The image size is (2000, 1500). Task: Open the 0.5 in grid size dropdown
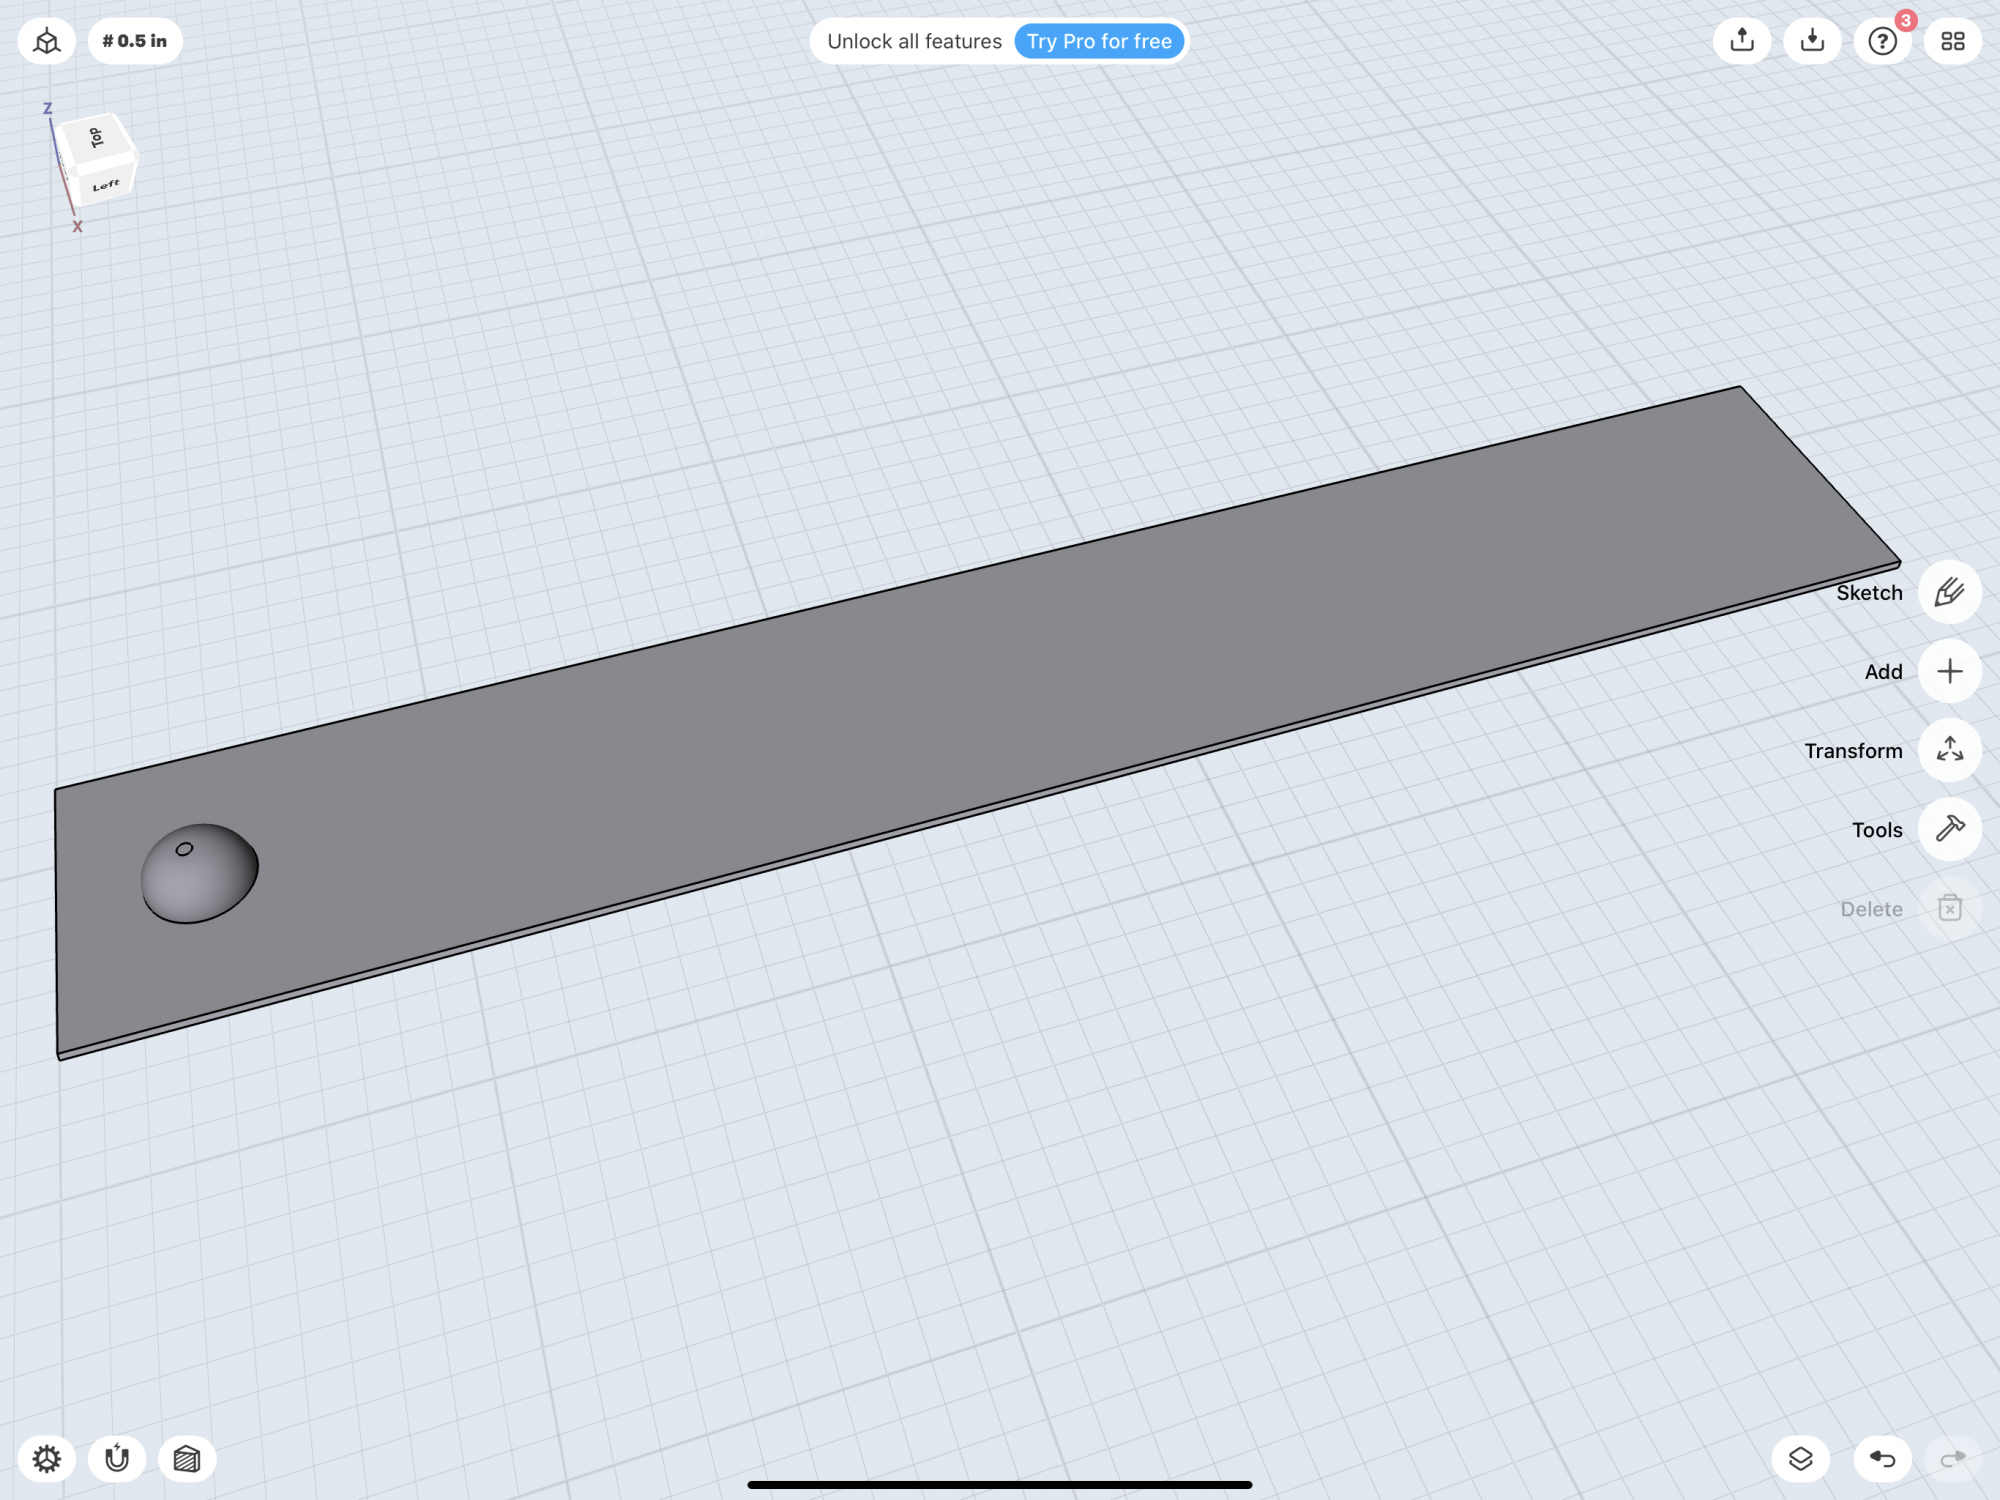pos(135,41)
